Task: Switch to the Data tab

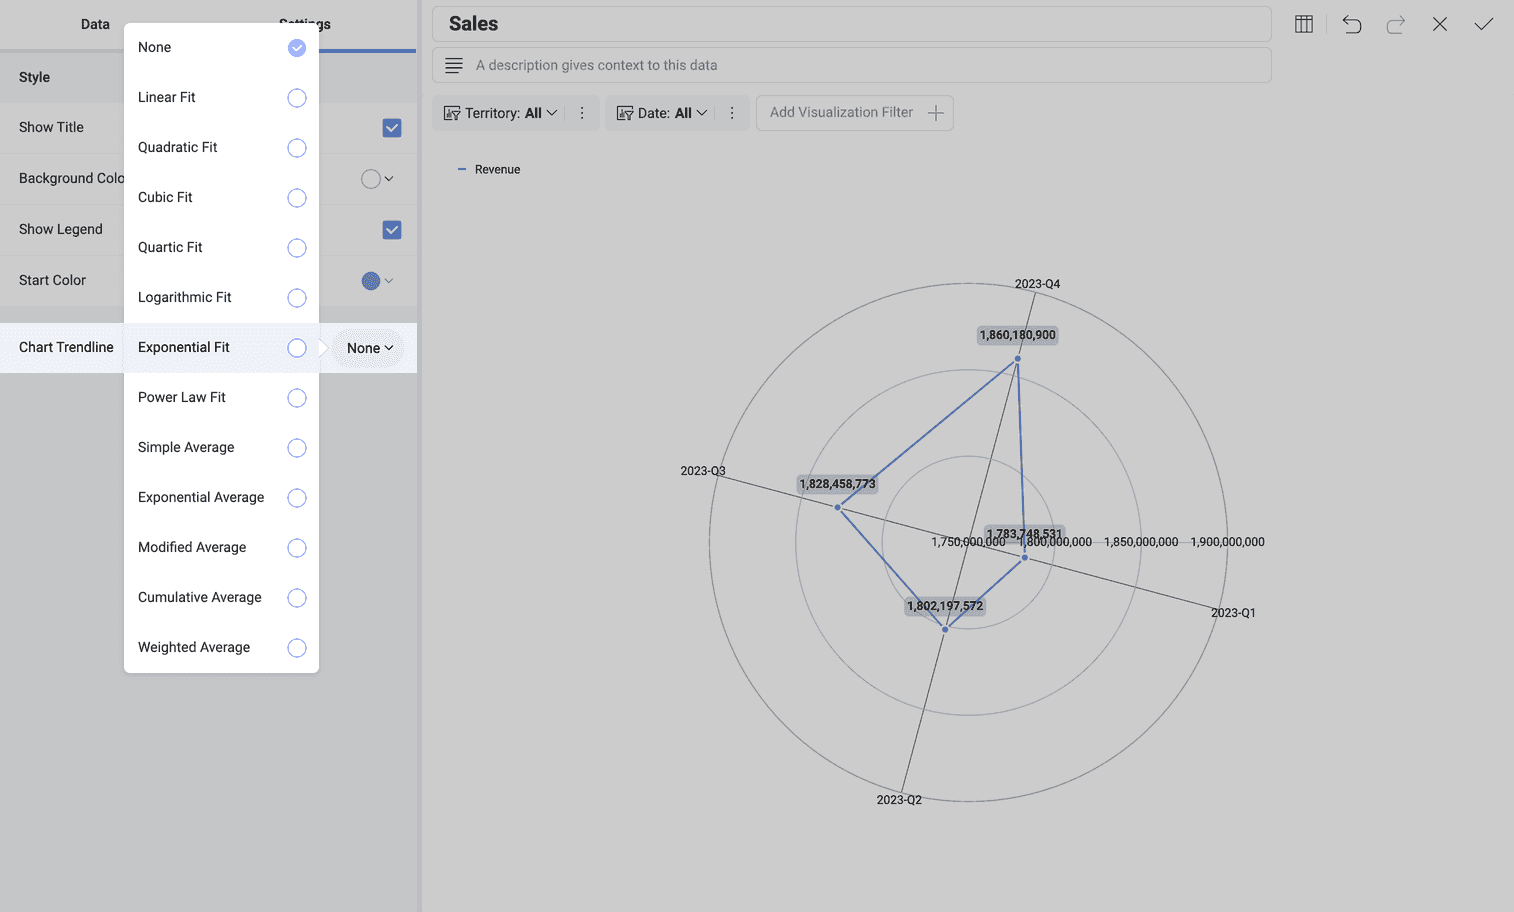Action: click(95, 24)
